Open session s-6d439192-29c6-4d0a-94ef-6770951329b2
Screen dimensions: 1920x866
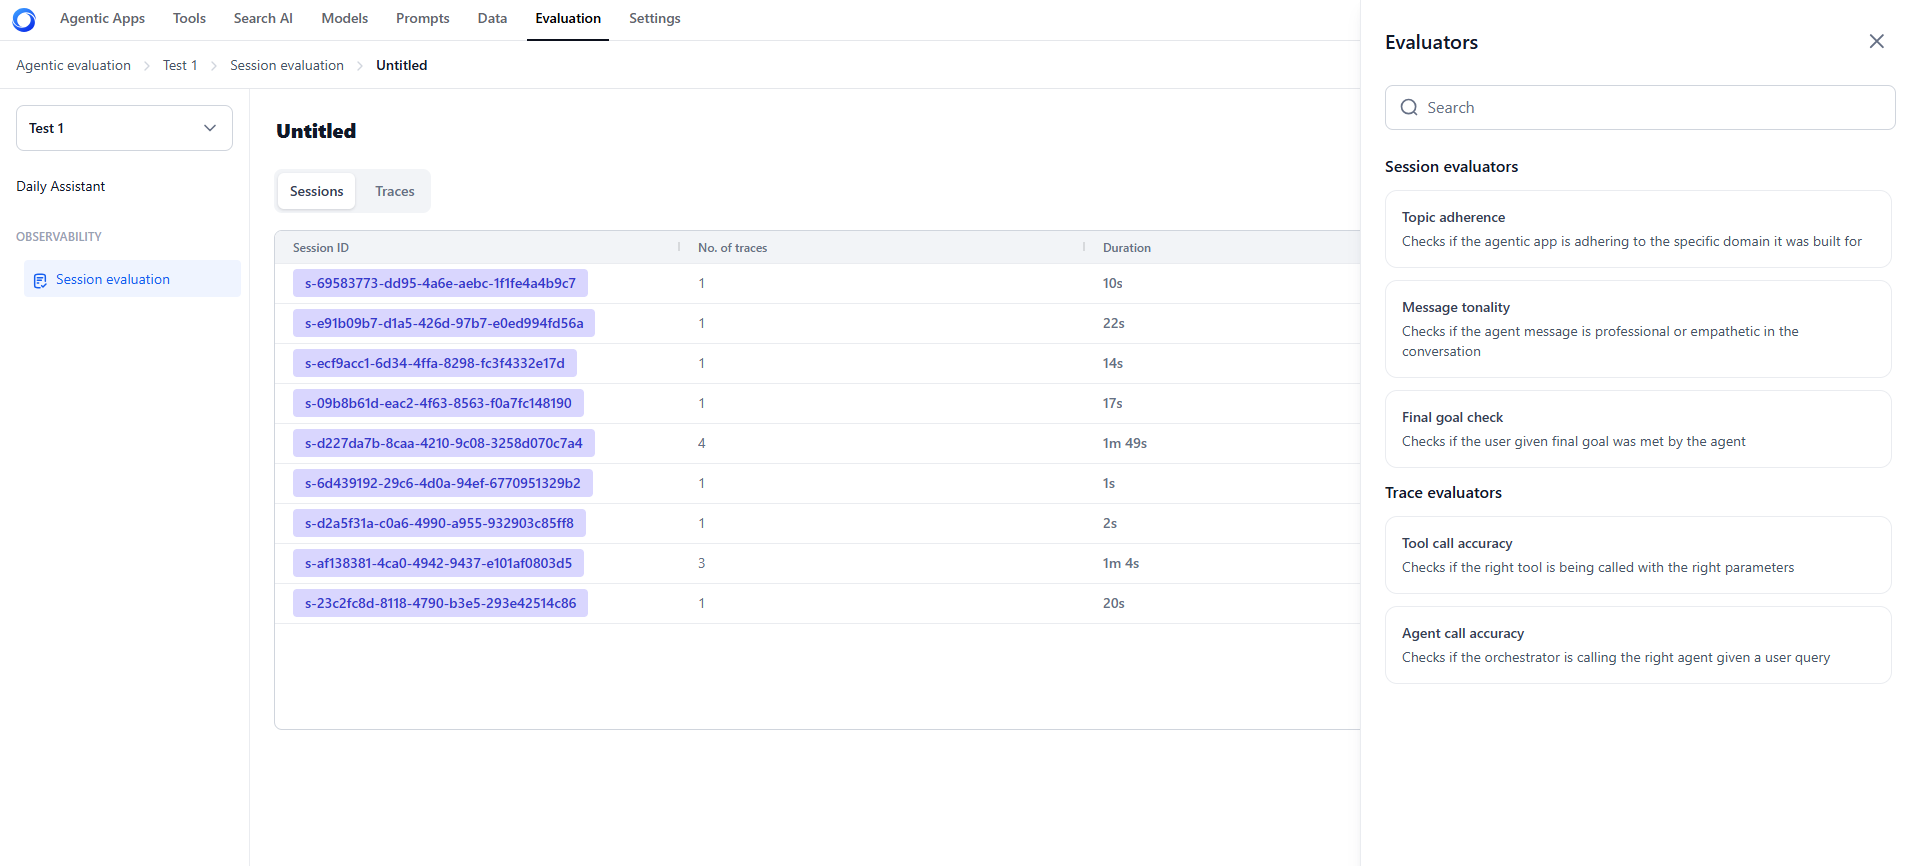point(443,483)
